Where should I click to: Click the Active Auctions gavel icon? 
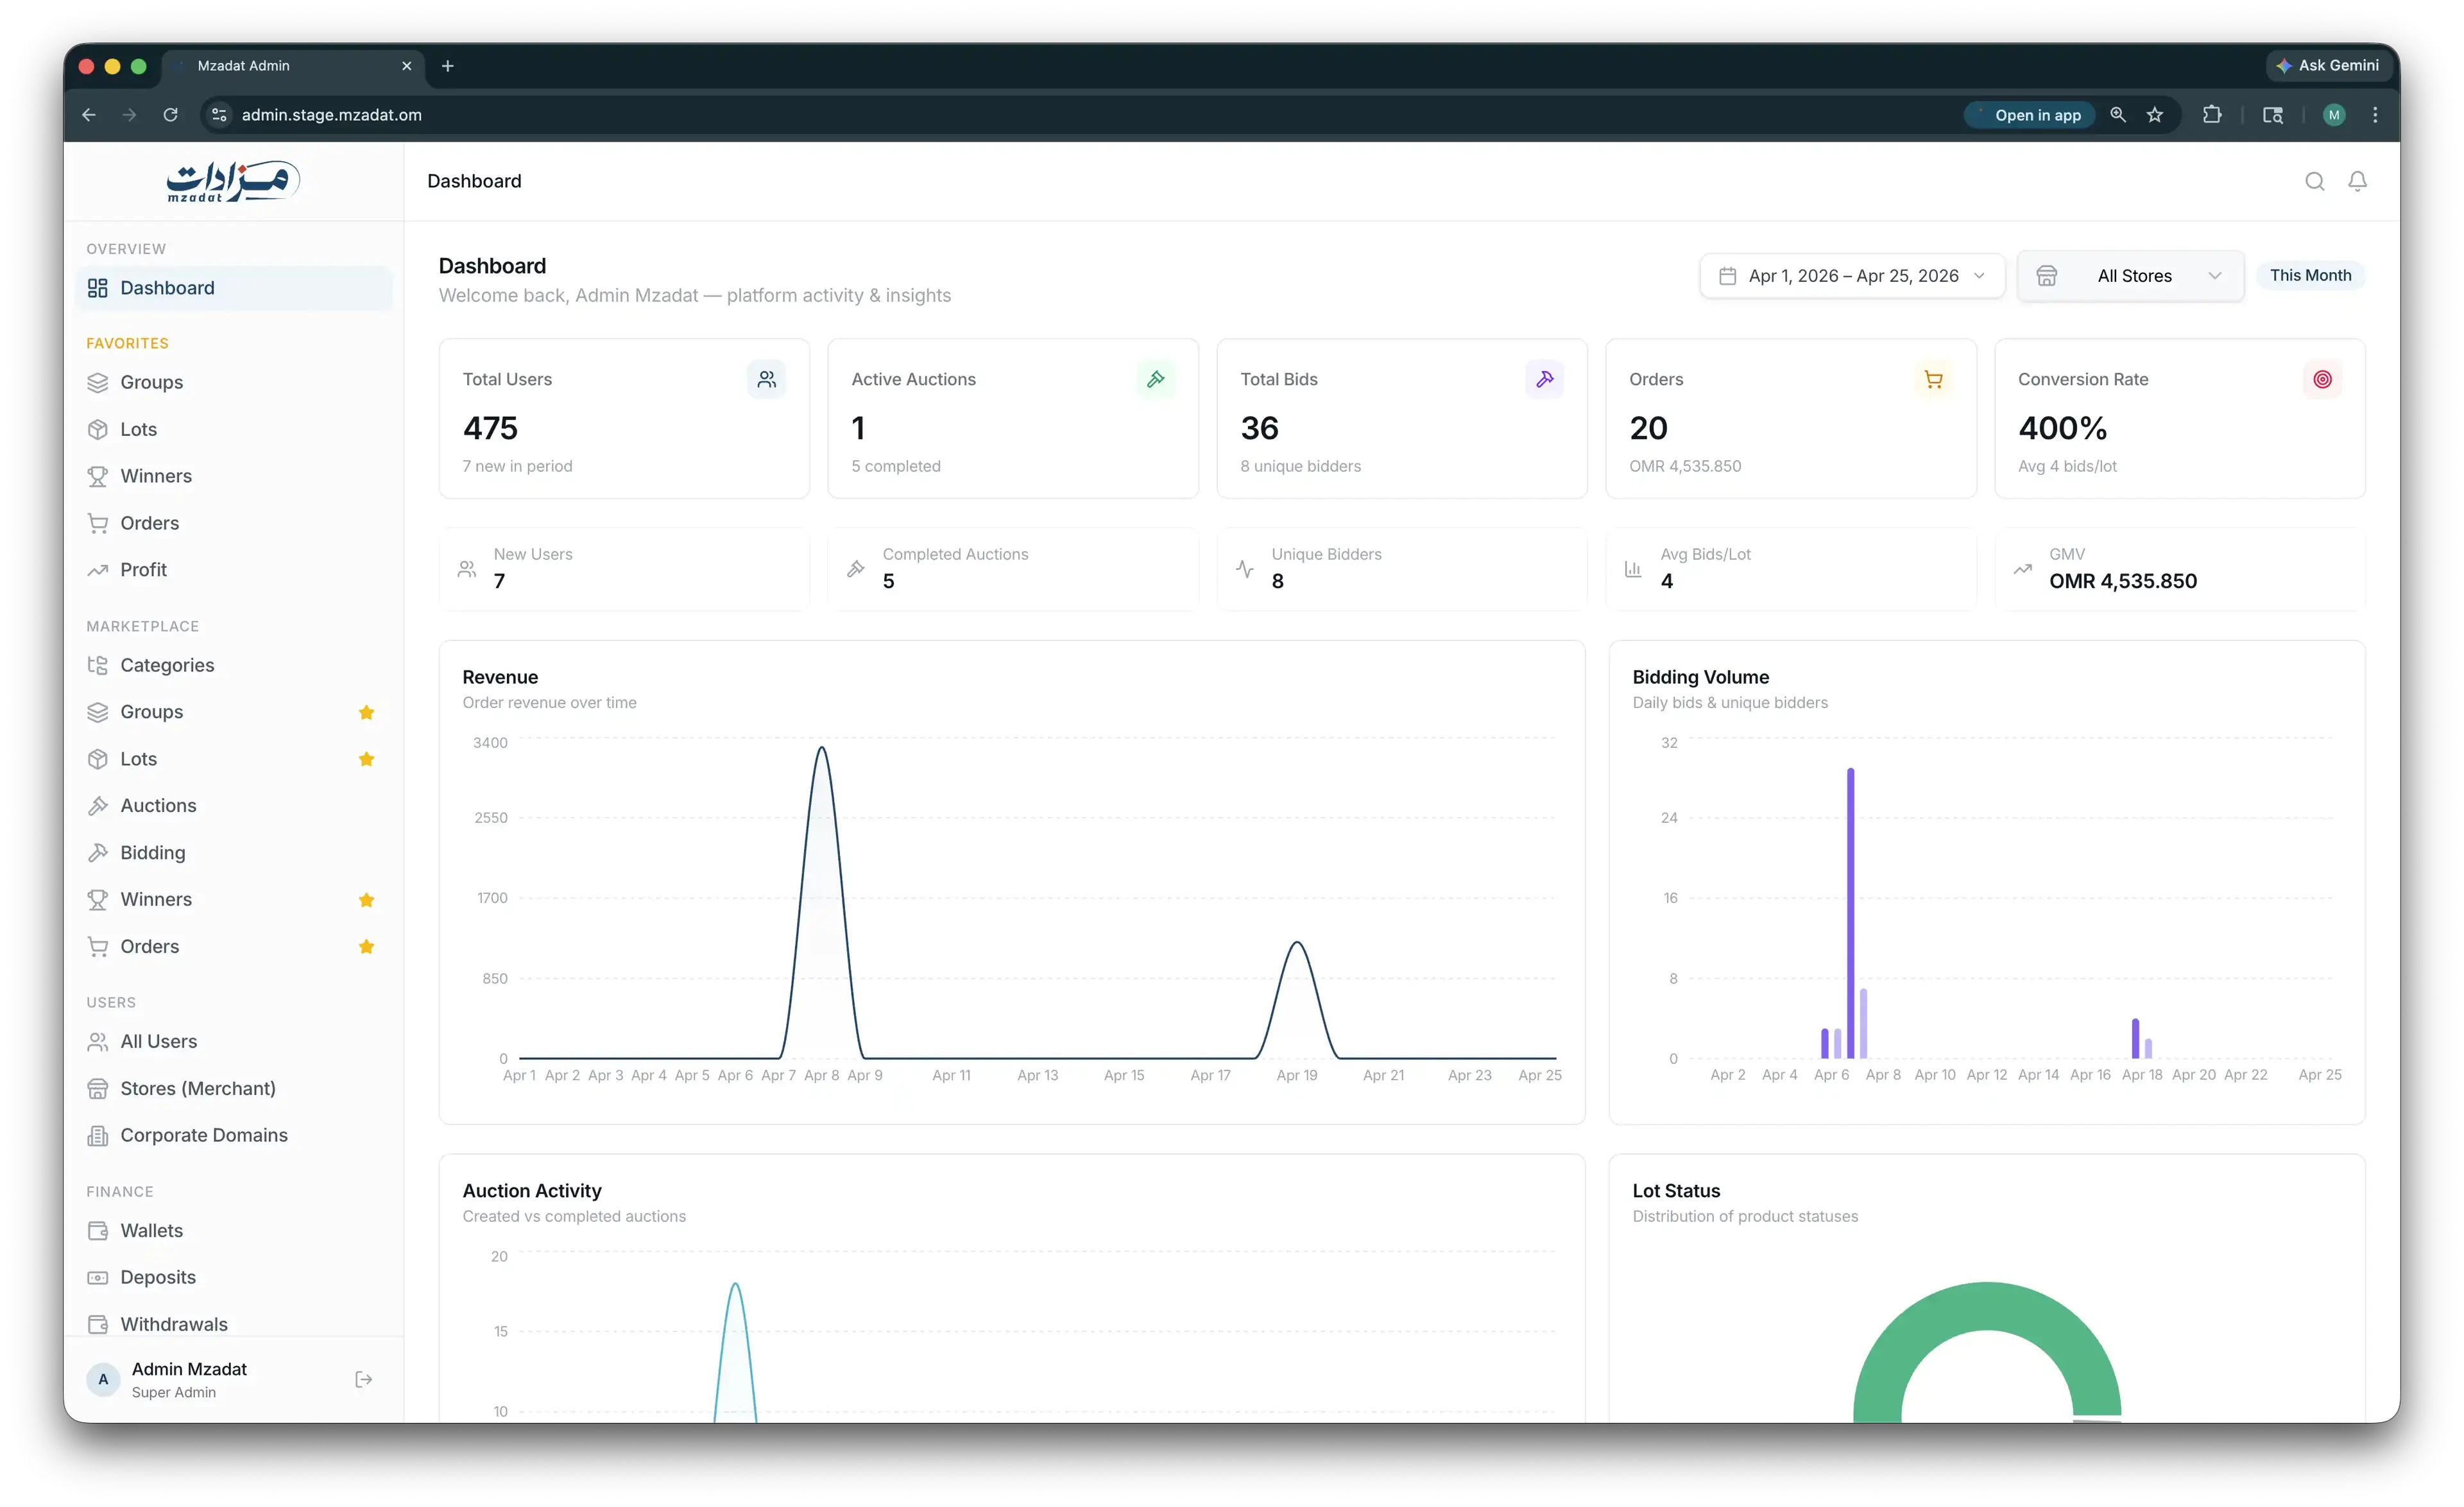click(x=1156, y=379)
